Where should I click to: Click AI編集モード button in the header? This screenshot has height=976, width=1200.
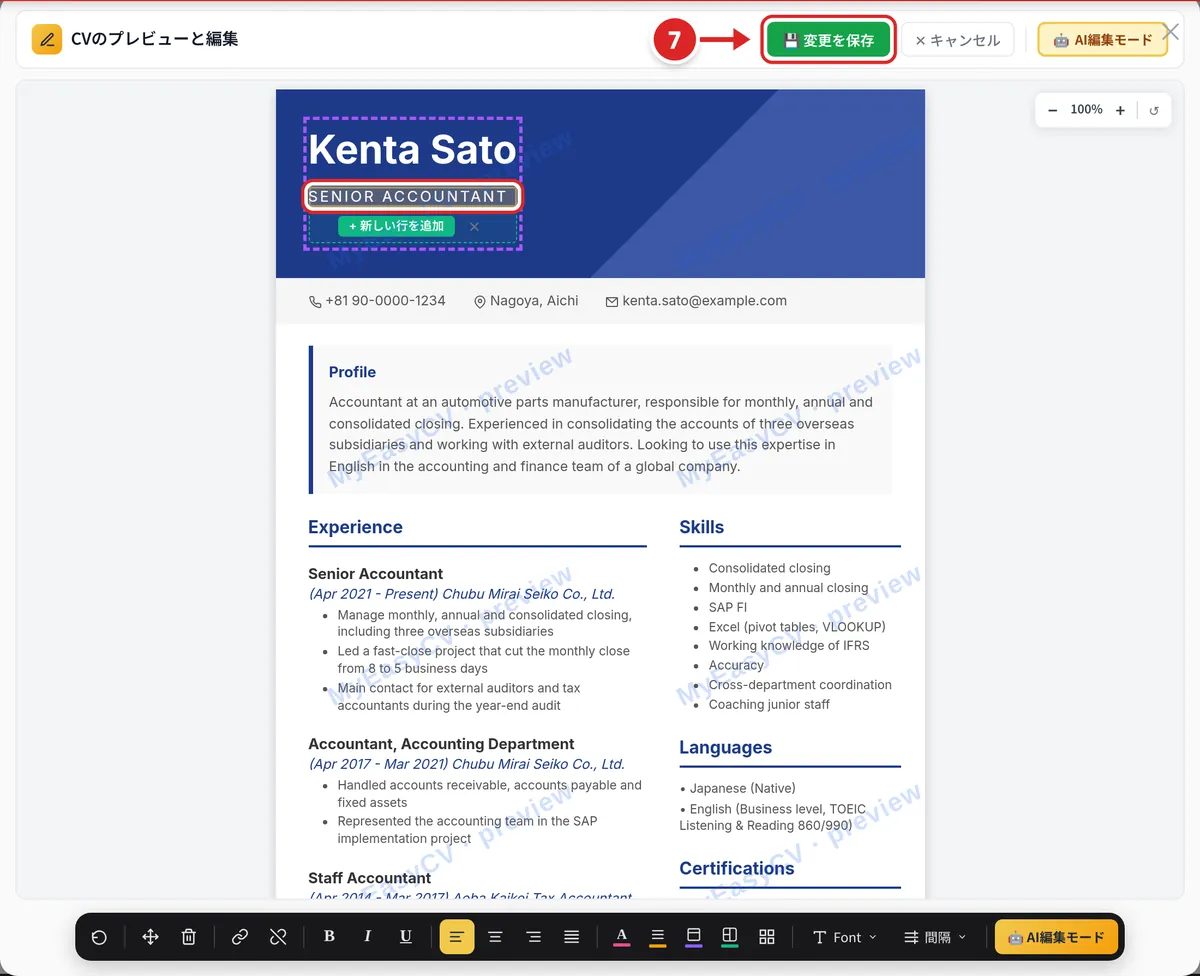click(1103, 40)
